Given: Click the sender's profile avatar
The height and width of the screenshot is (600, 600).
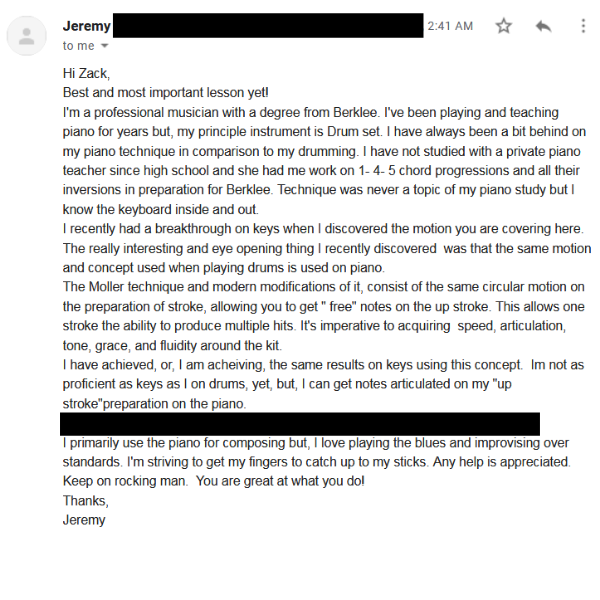Looking at the screenshot, I should point(26,36).
